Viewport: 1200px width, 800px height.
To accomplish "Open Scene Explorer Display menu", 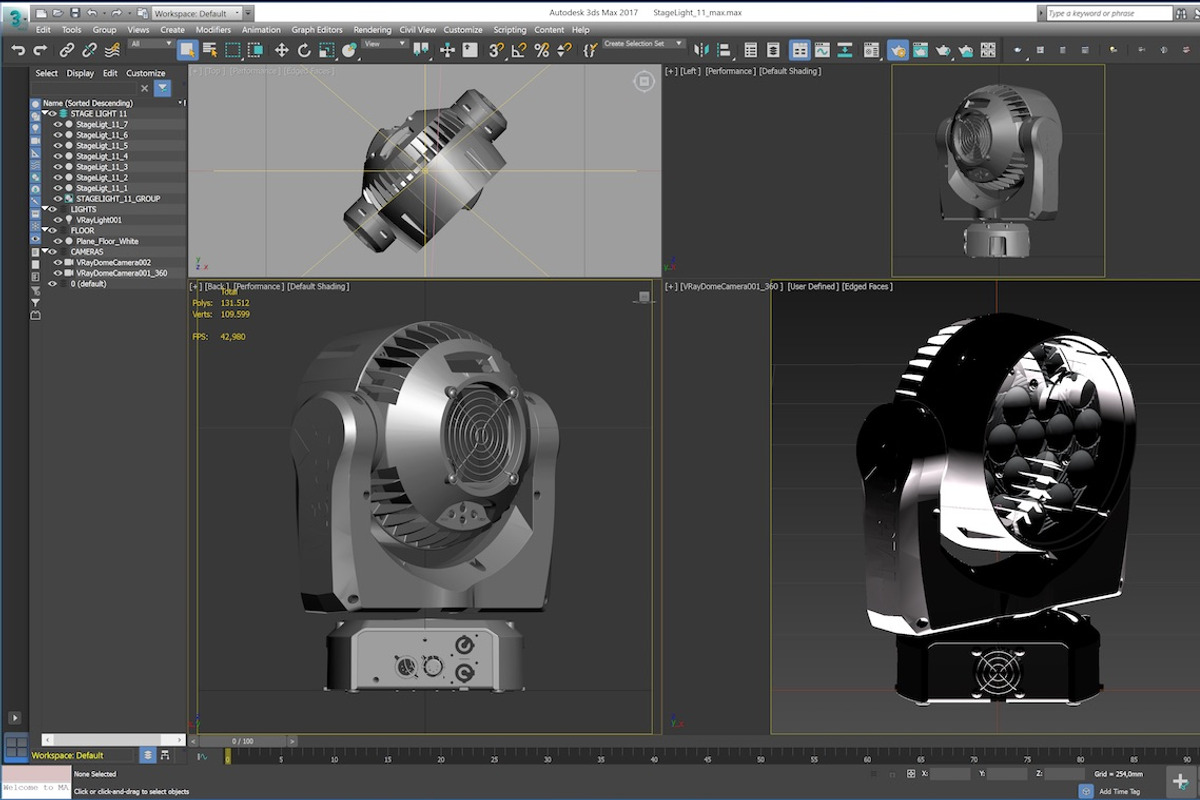I will [x=80, y=73].
